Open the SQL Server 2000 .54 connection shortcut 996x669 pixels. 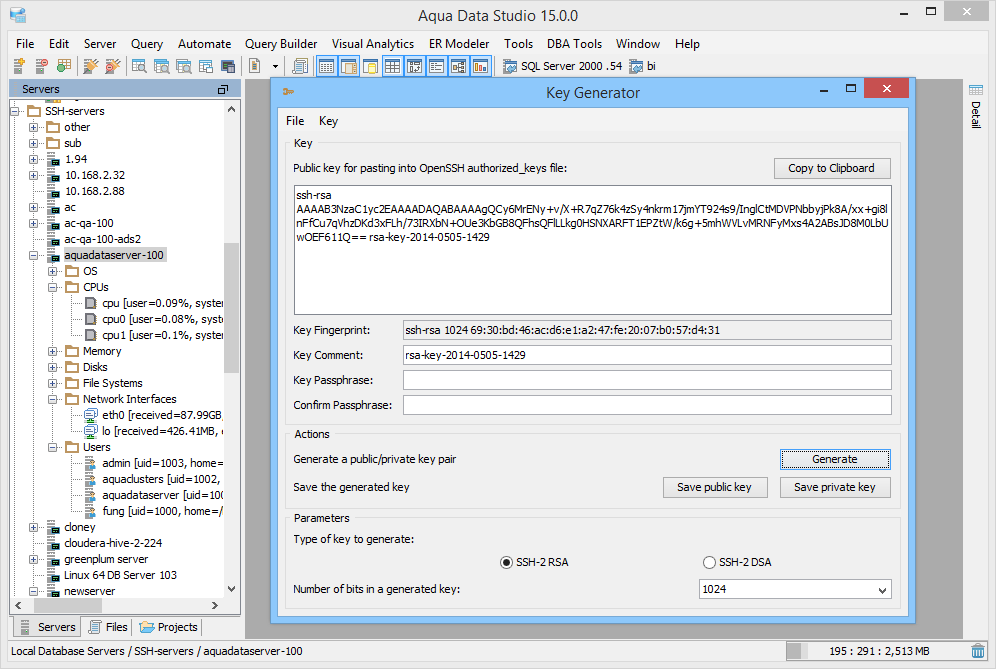pyautogui.click(x=563, y=66)
